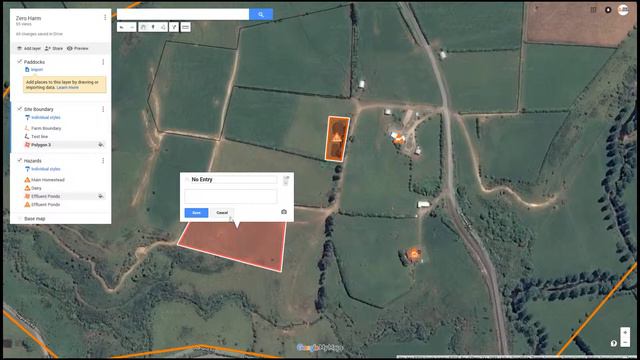Click the Zero Harm map title

pos(28,18)
